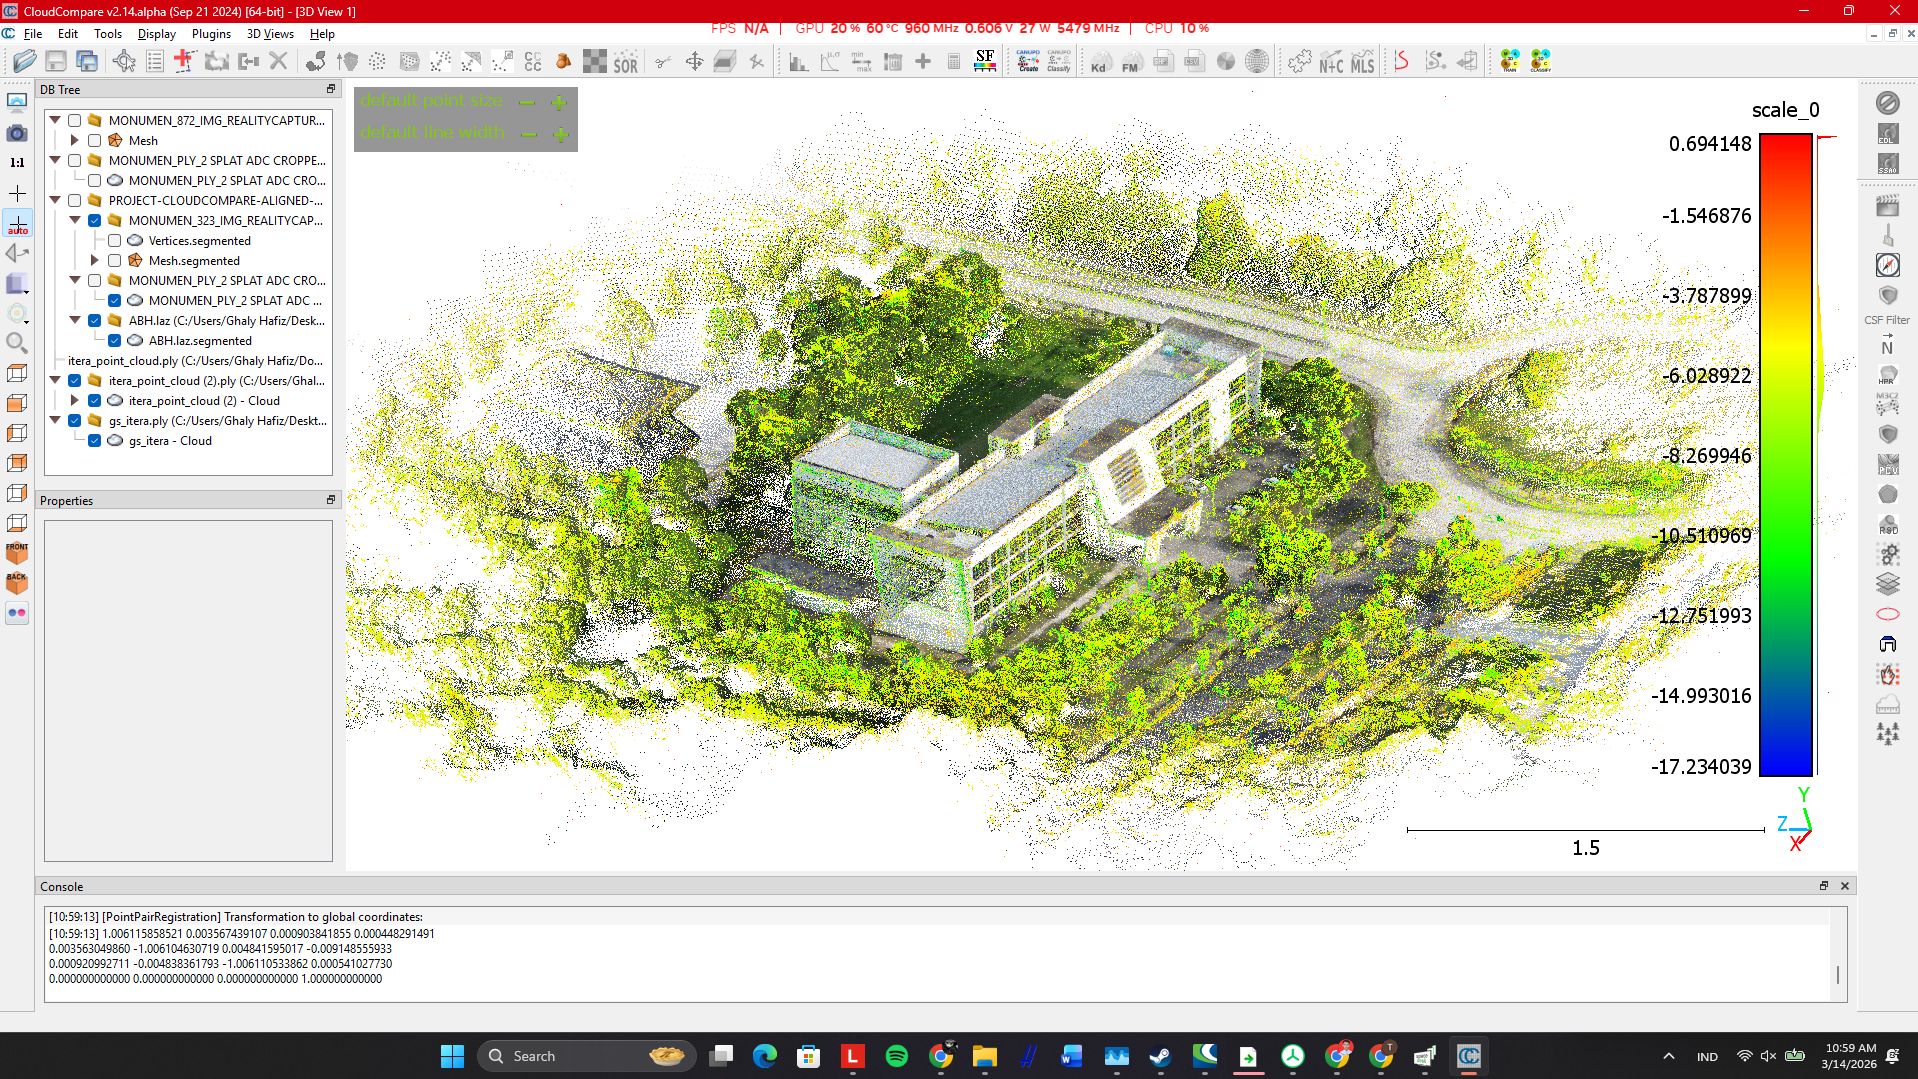Screen dimensions: 1918x1079
Task: Click the red cross translate/rotate tool
Action: [184, 62]
